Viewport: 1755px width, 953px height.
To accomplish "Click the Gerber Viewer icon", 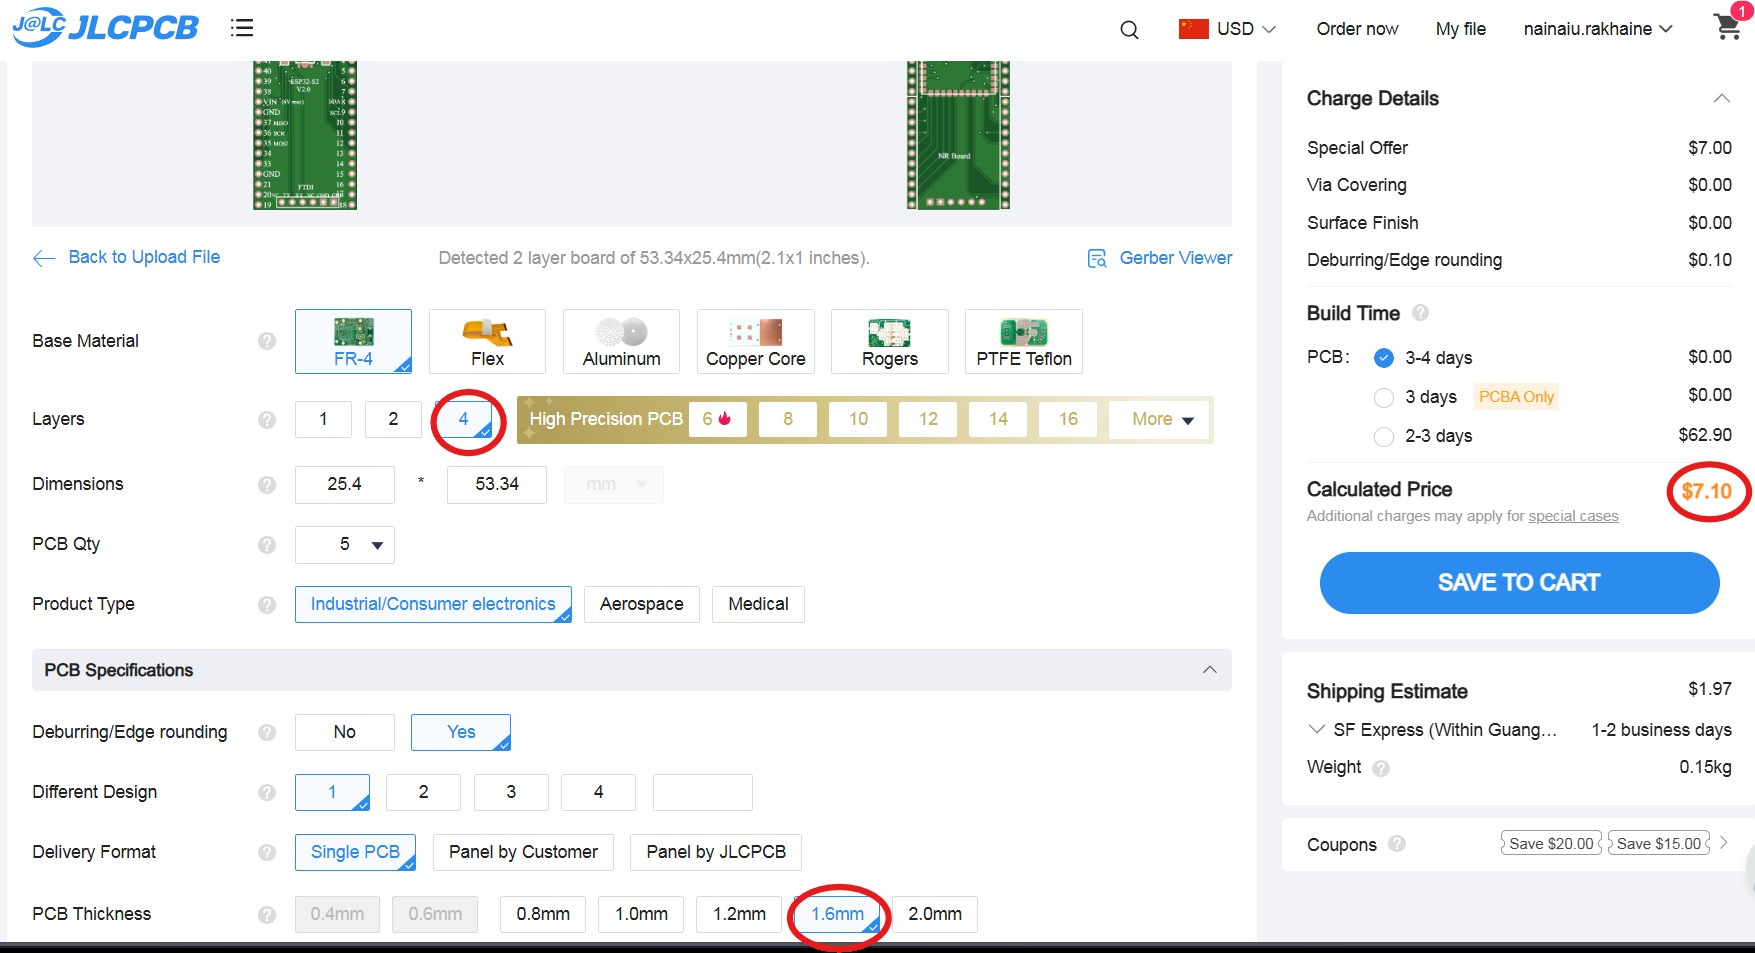I will pos(1097,258).
